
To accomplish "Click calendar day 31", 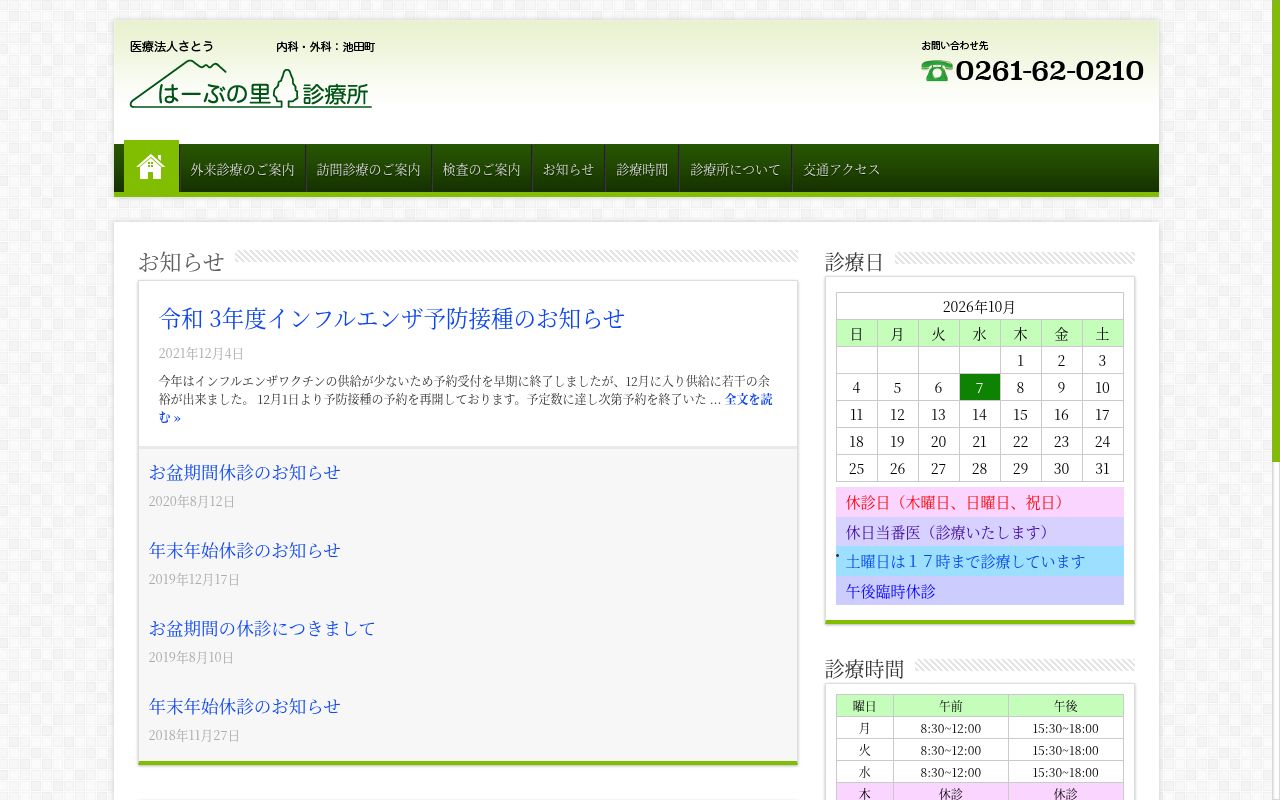I will pos(1102,468).
